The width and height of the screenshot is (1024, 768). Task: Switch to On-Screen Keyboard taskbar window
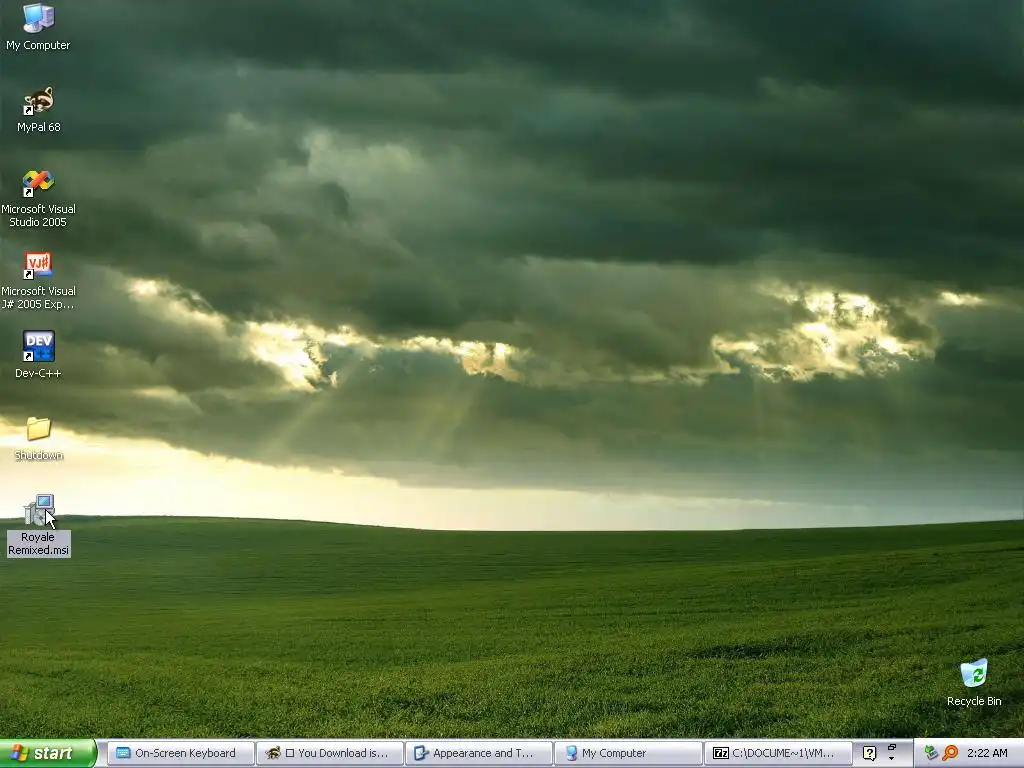180,753
